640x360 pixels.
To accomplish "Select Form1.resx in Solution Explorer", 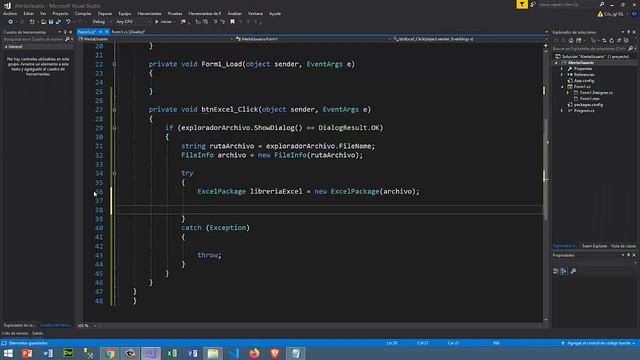I will pos(589,99).
